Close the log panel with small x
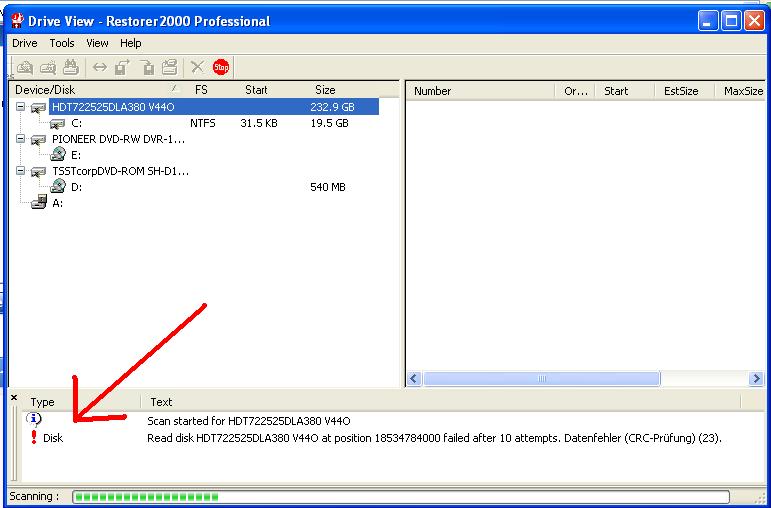The image size is (771, 508). pos(14,397)
